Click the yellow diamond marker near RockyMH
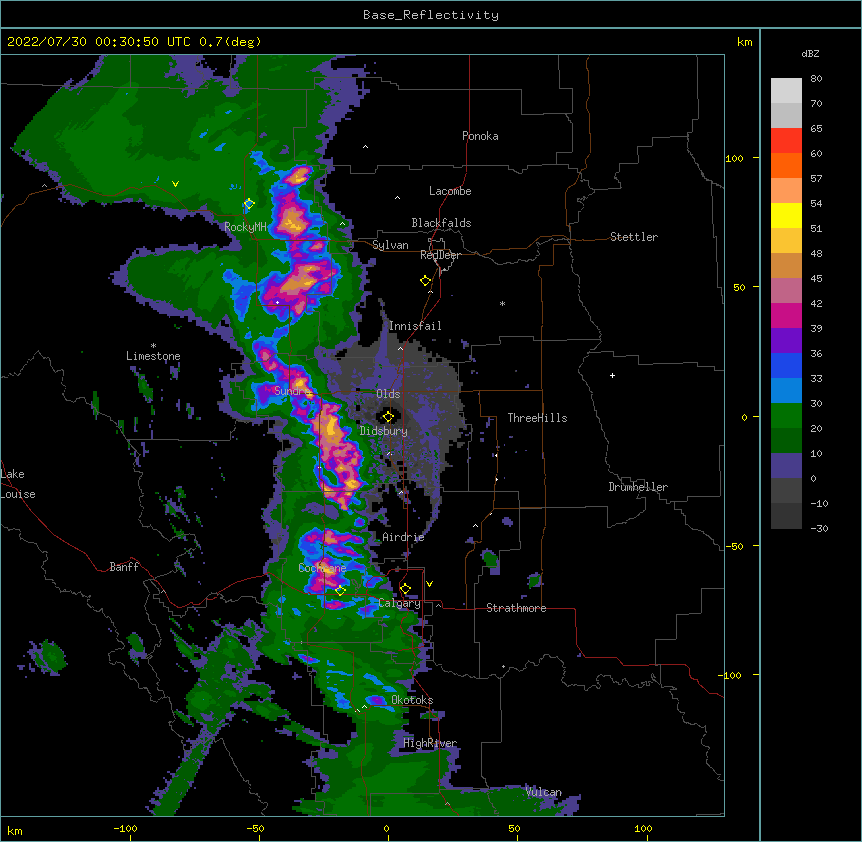 (249, 204)
